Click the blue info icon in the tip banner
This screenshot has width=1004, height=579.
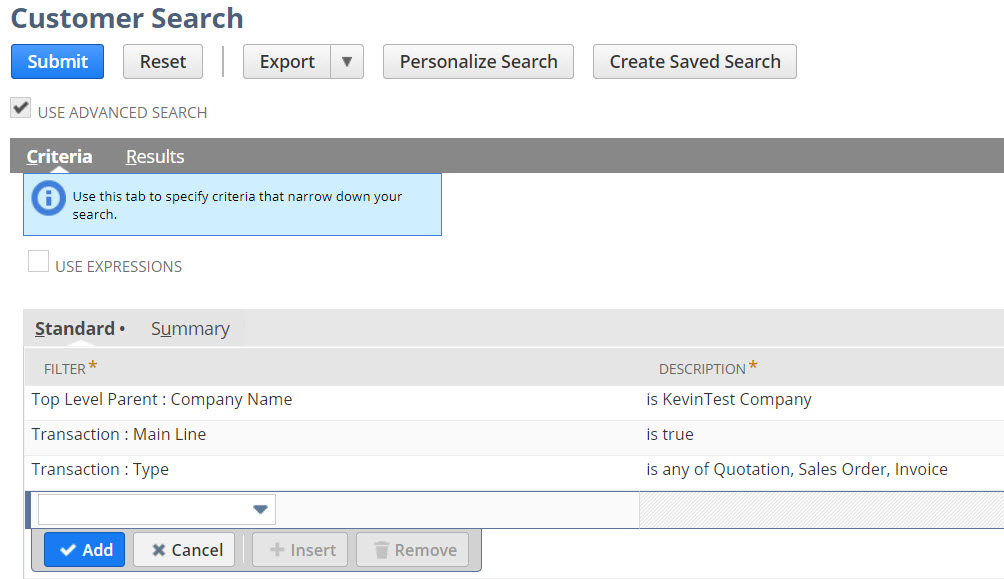pyautogui.click(x=48, y=198)
